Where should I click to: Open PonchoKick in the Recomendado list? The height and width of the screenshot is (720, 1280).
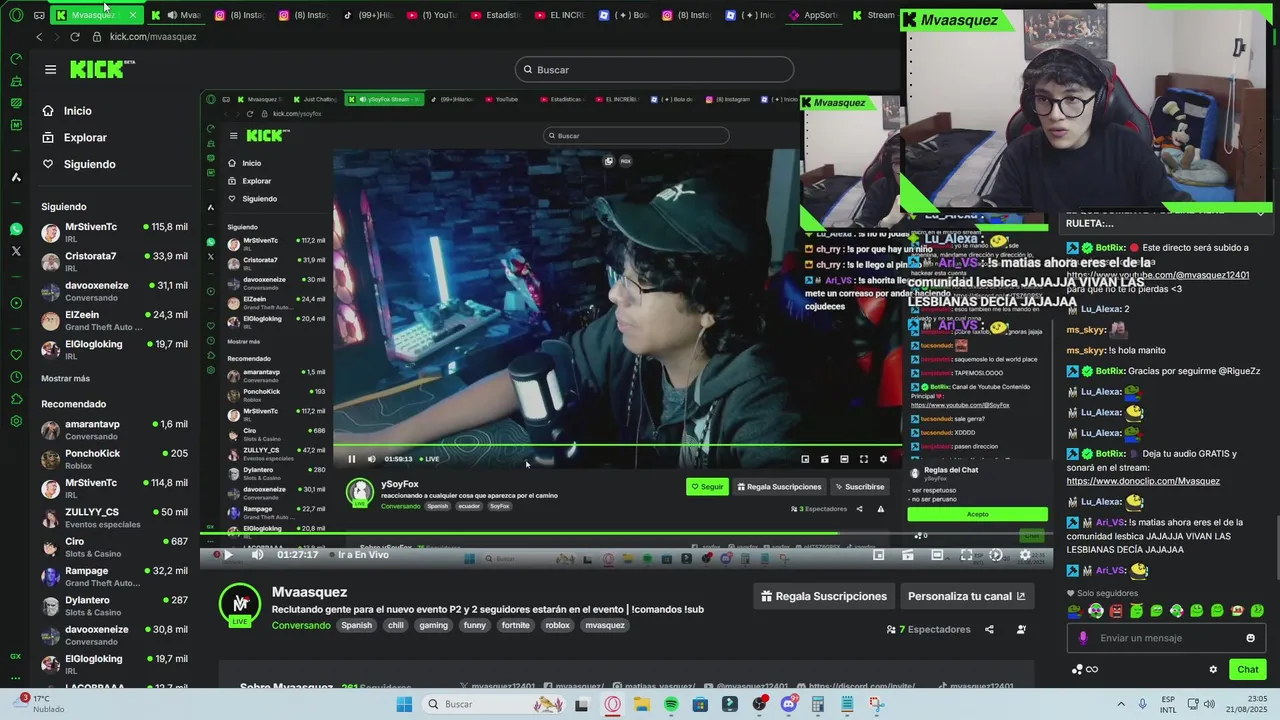(x=114, y=458)
